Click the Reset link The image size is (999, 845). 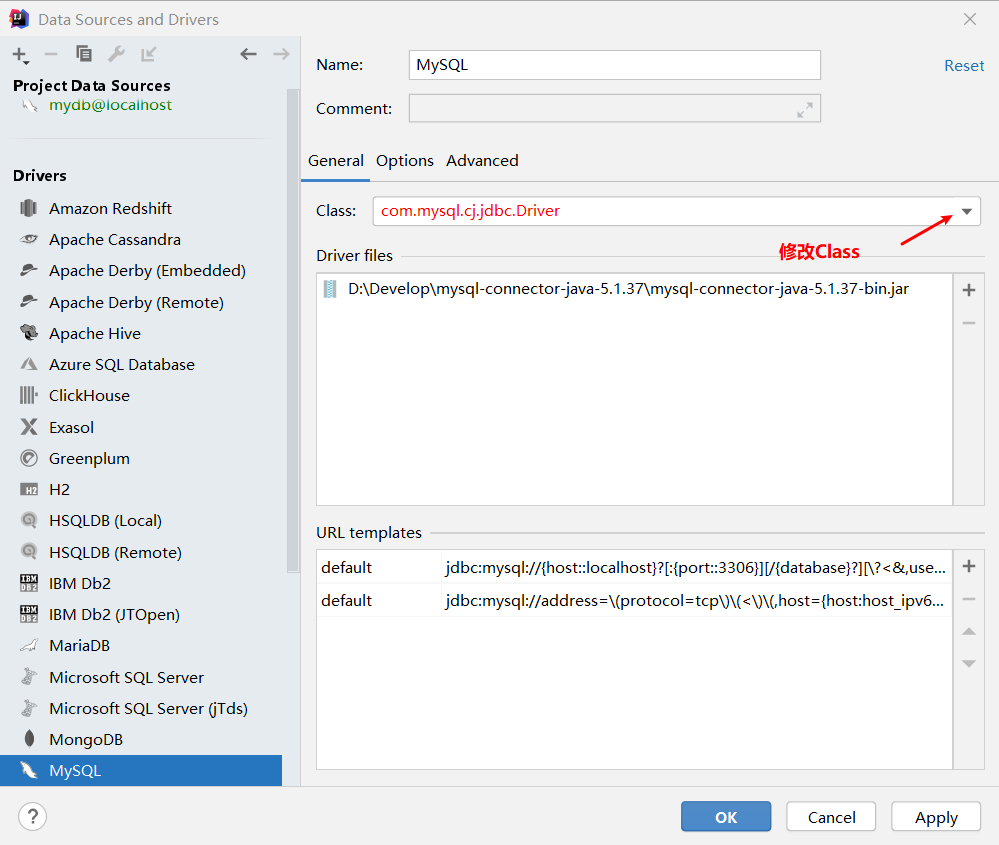(x=964, y=66)
